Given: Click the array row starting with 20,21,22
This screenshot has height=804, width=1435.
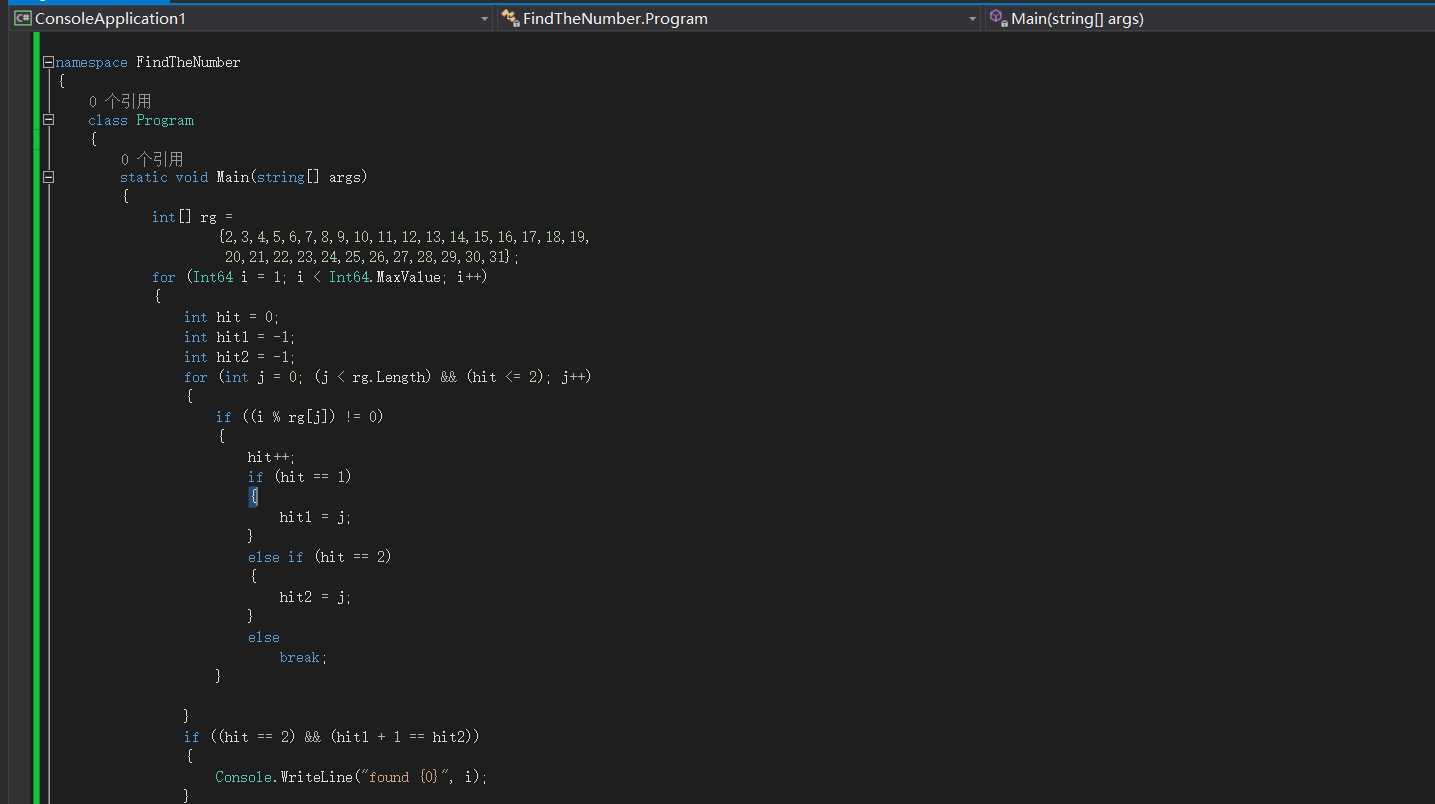Looking at the screenshot, I should click(372, 257).
